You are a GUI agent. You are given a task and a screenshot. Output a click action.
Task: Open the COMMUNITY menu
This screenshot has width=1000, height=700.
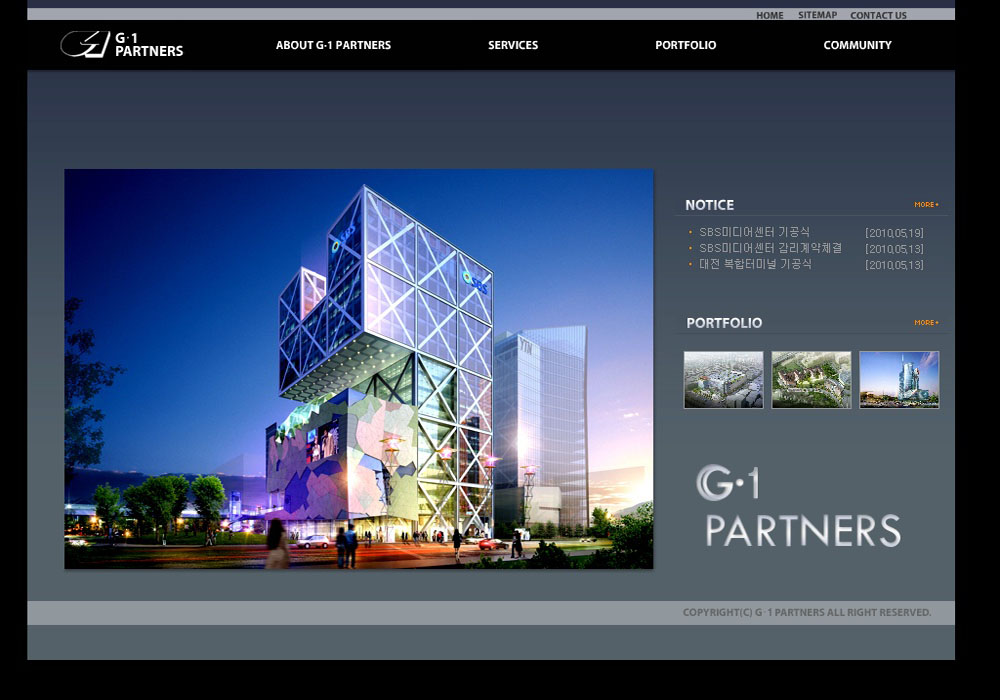(x=857, y=45)
